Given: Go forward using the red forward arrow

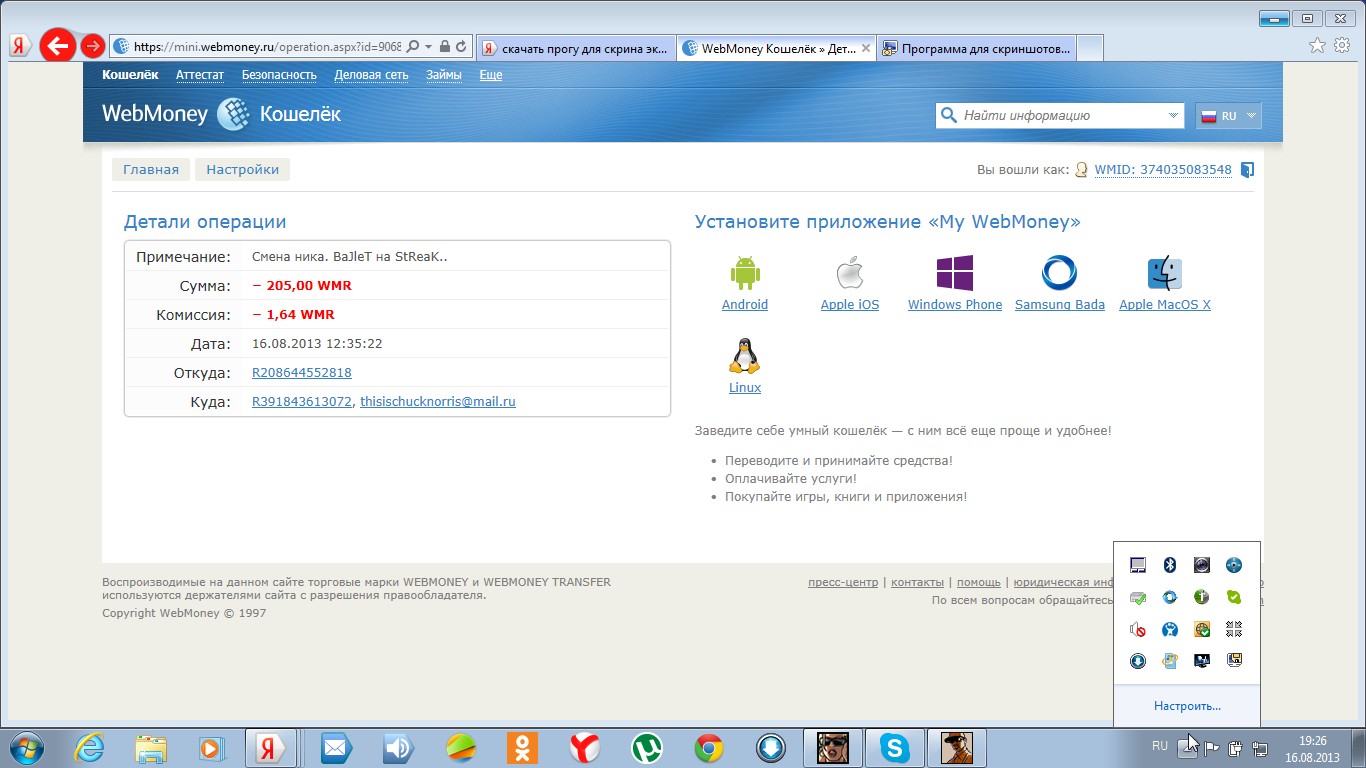Looking at the screenshot, I should (x=93, y=46).
